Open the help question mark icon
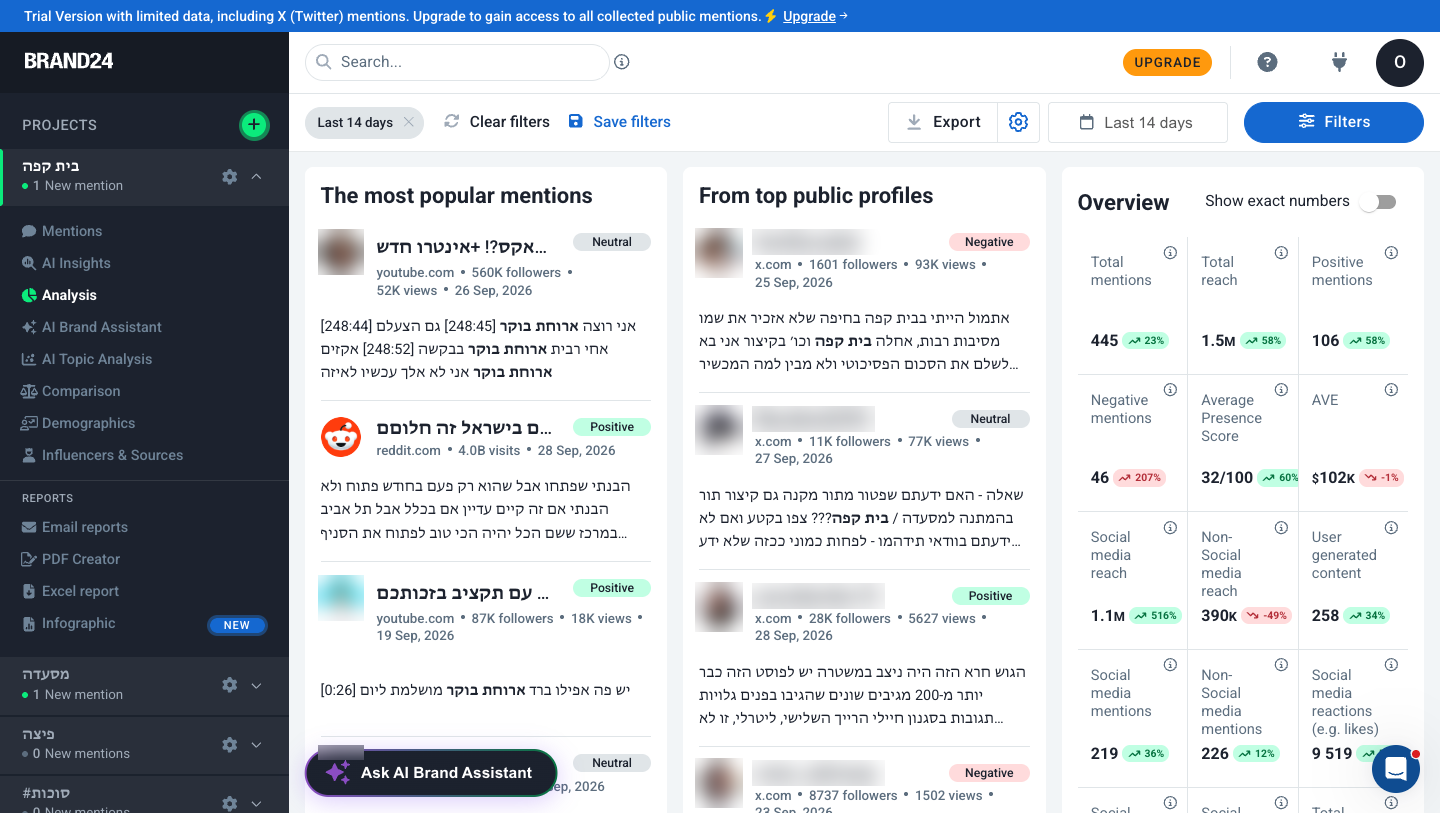Image resolution: width=1440 pixels, height=813 pixels. tap(1267, 62)
